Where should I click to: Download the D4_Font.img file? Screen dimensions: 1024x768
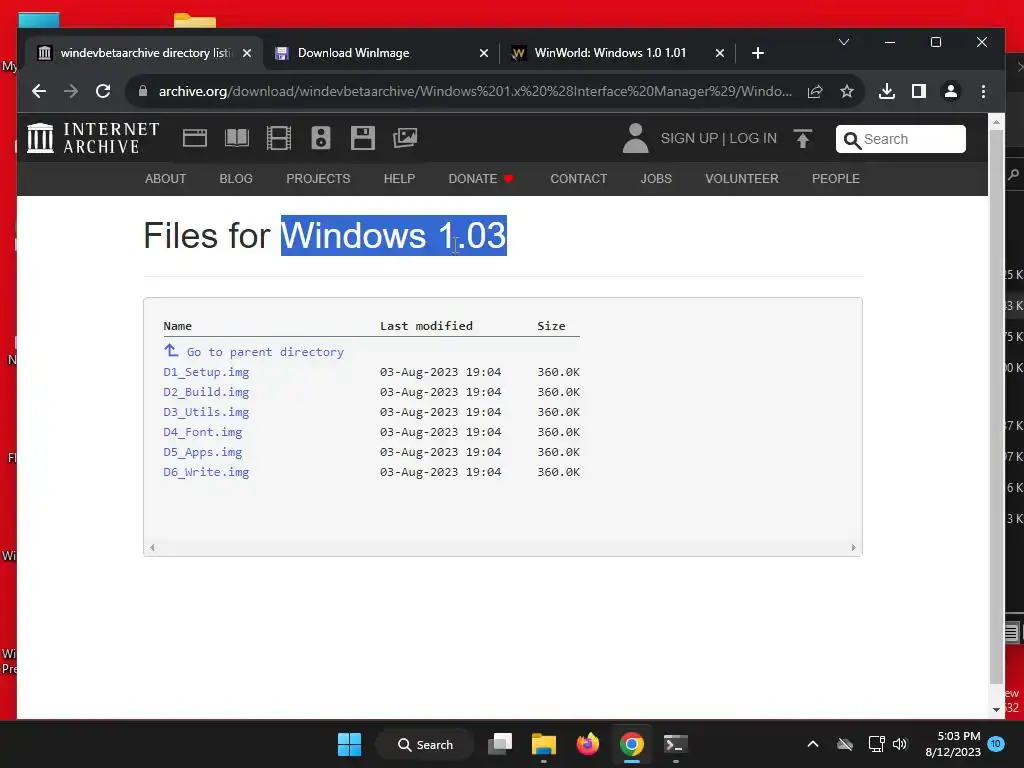202,432
